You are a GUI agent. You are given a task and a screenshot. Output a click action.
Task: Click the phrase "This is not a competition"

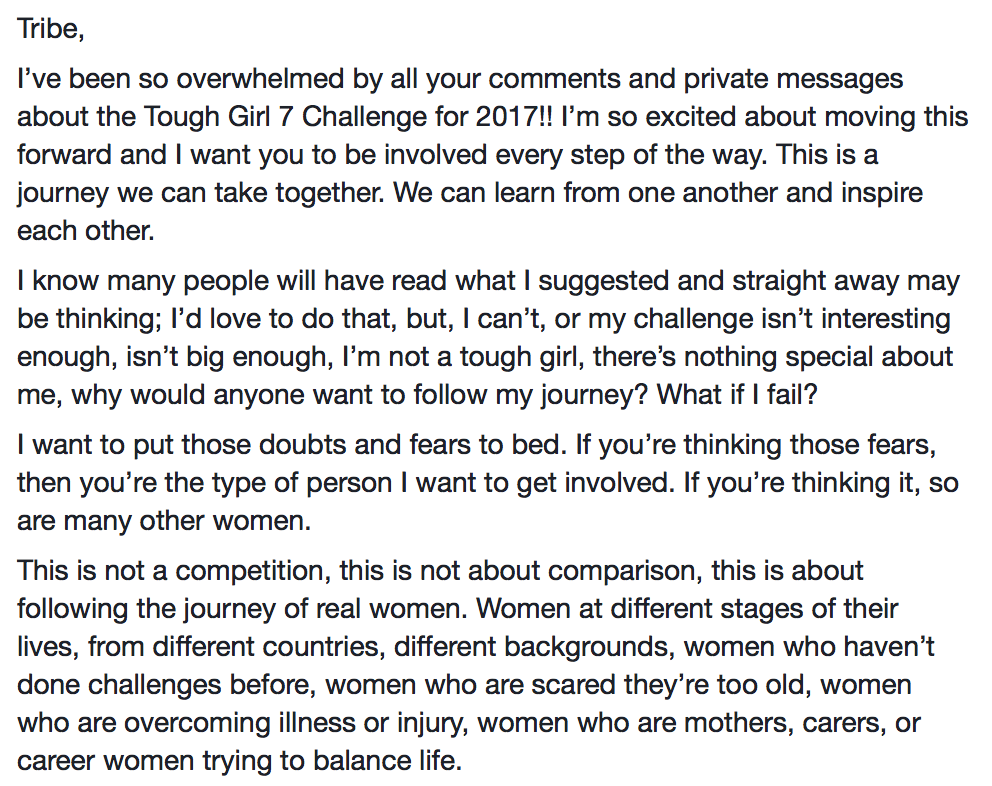[x=171, y=571]
